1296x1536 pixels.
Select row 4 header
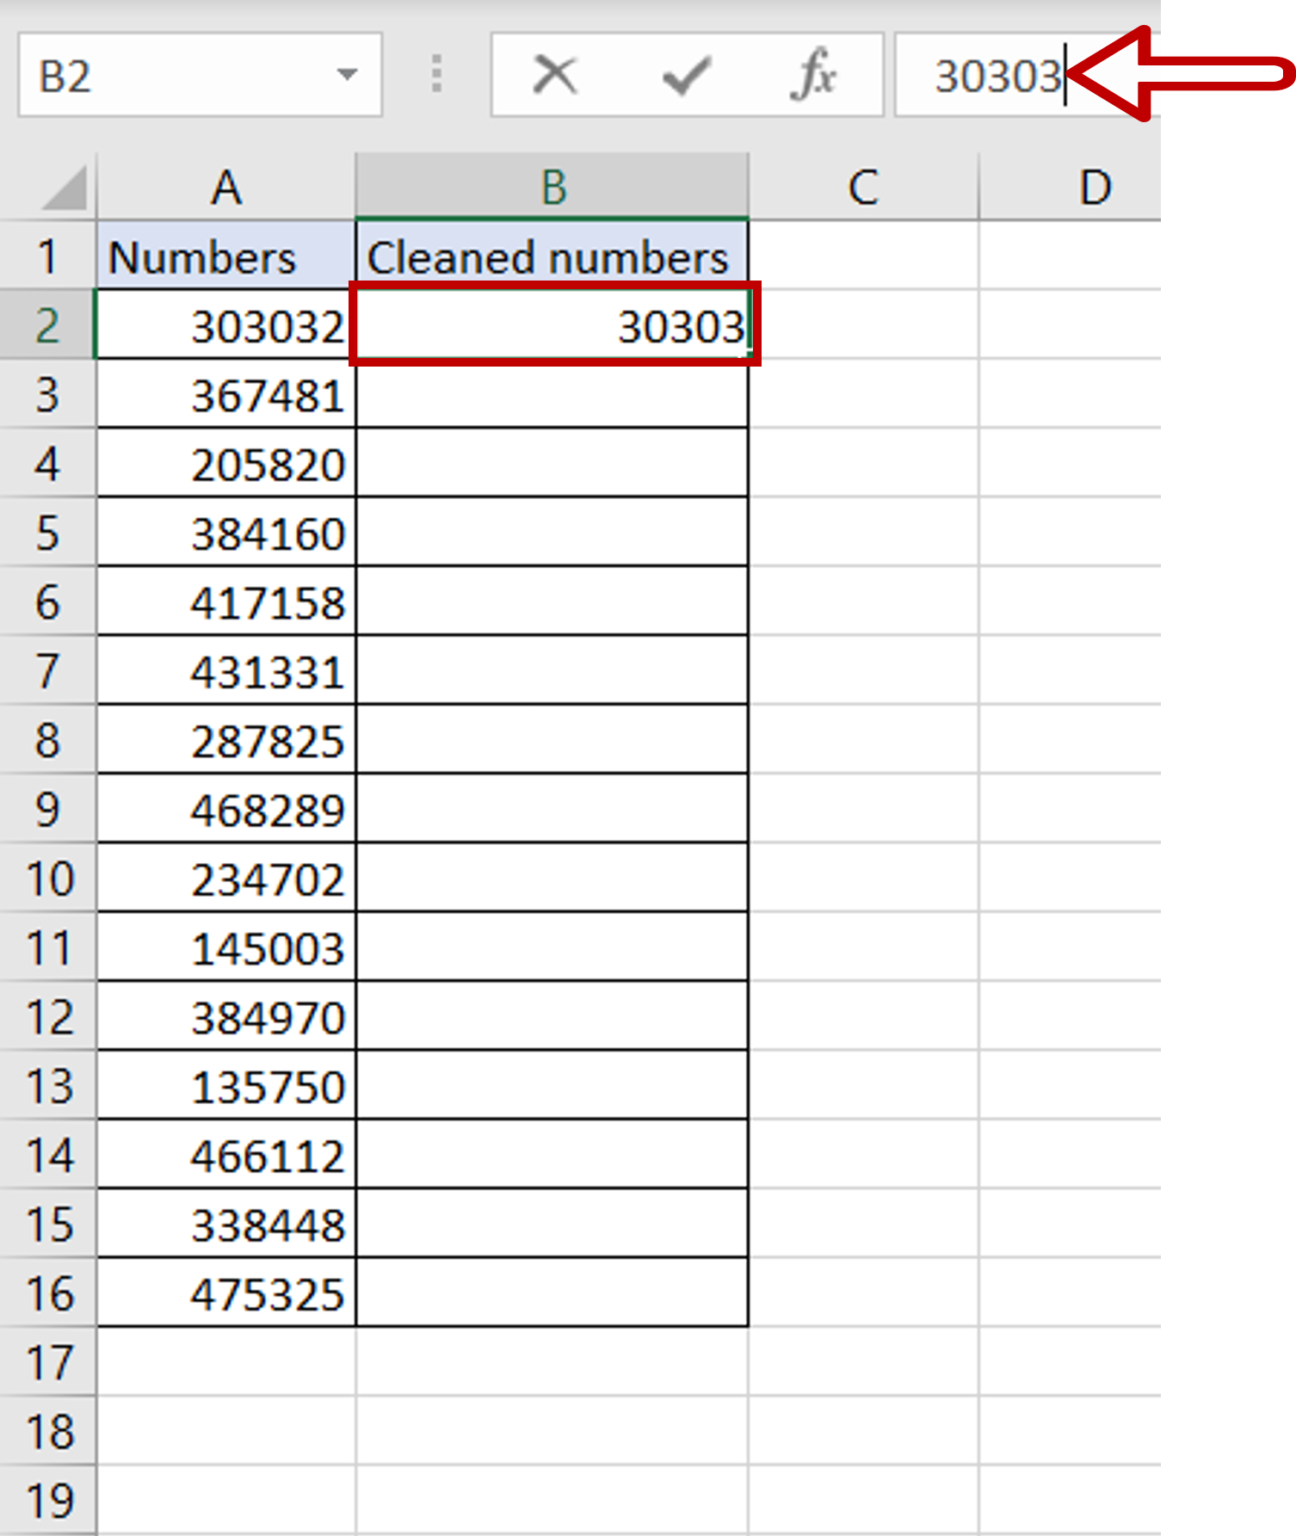(48, 463)
